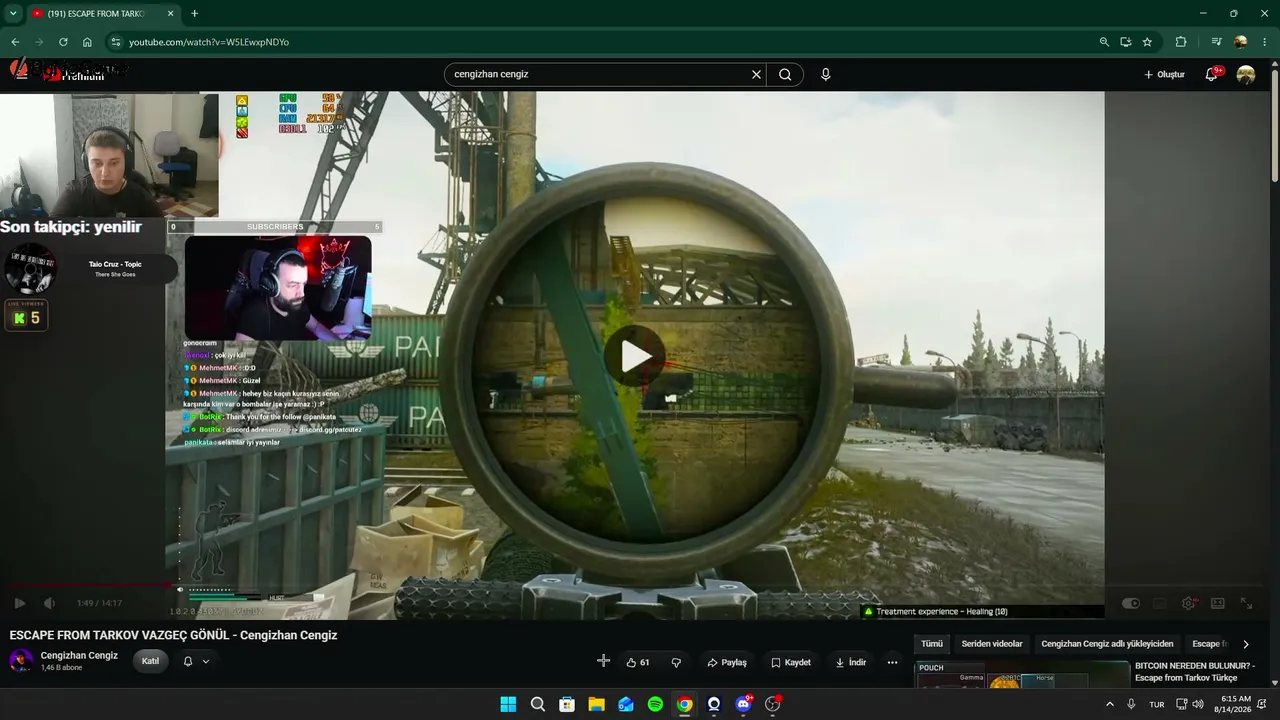Image resolution: width=1280 pixels, height=720 pixels.
Task: Open the YouTube hamburger guide menu
Action: (21, 74)
